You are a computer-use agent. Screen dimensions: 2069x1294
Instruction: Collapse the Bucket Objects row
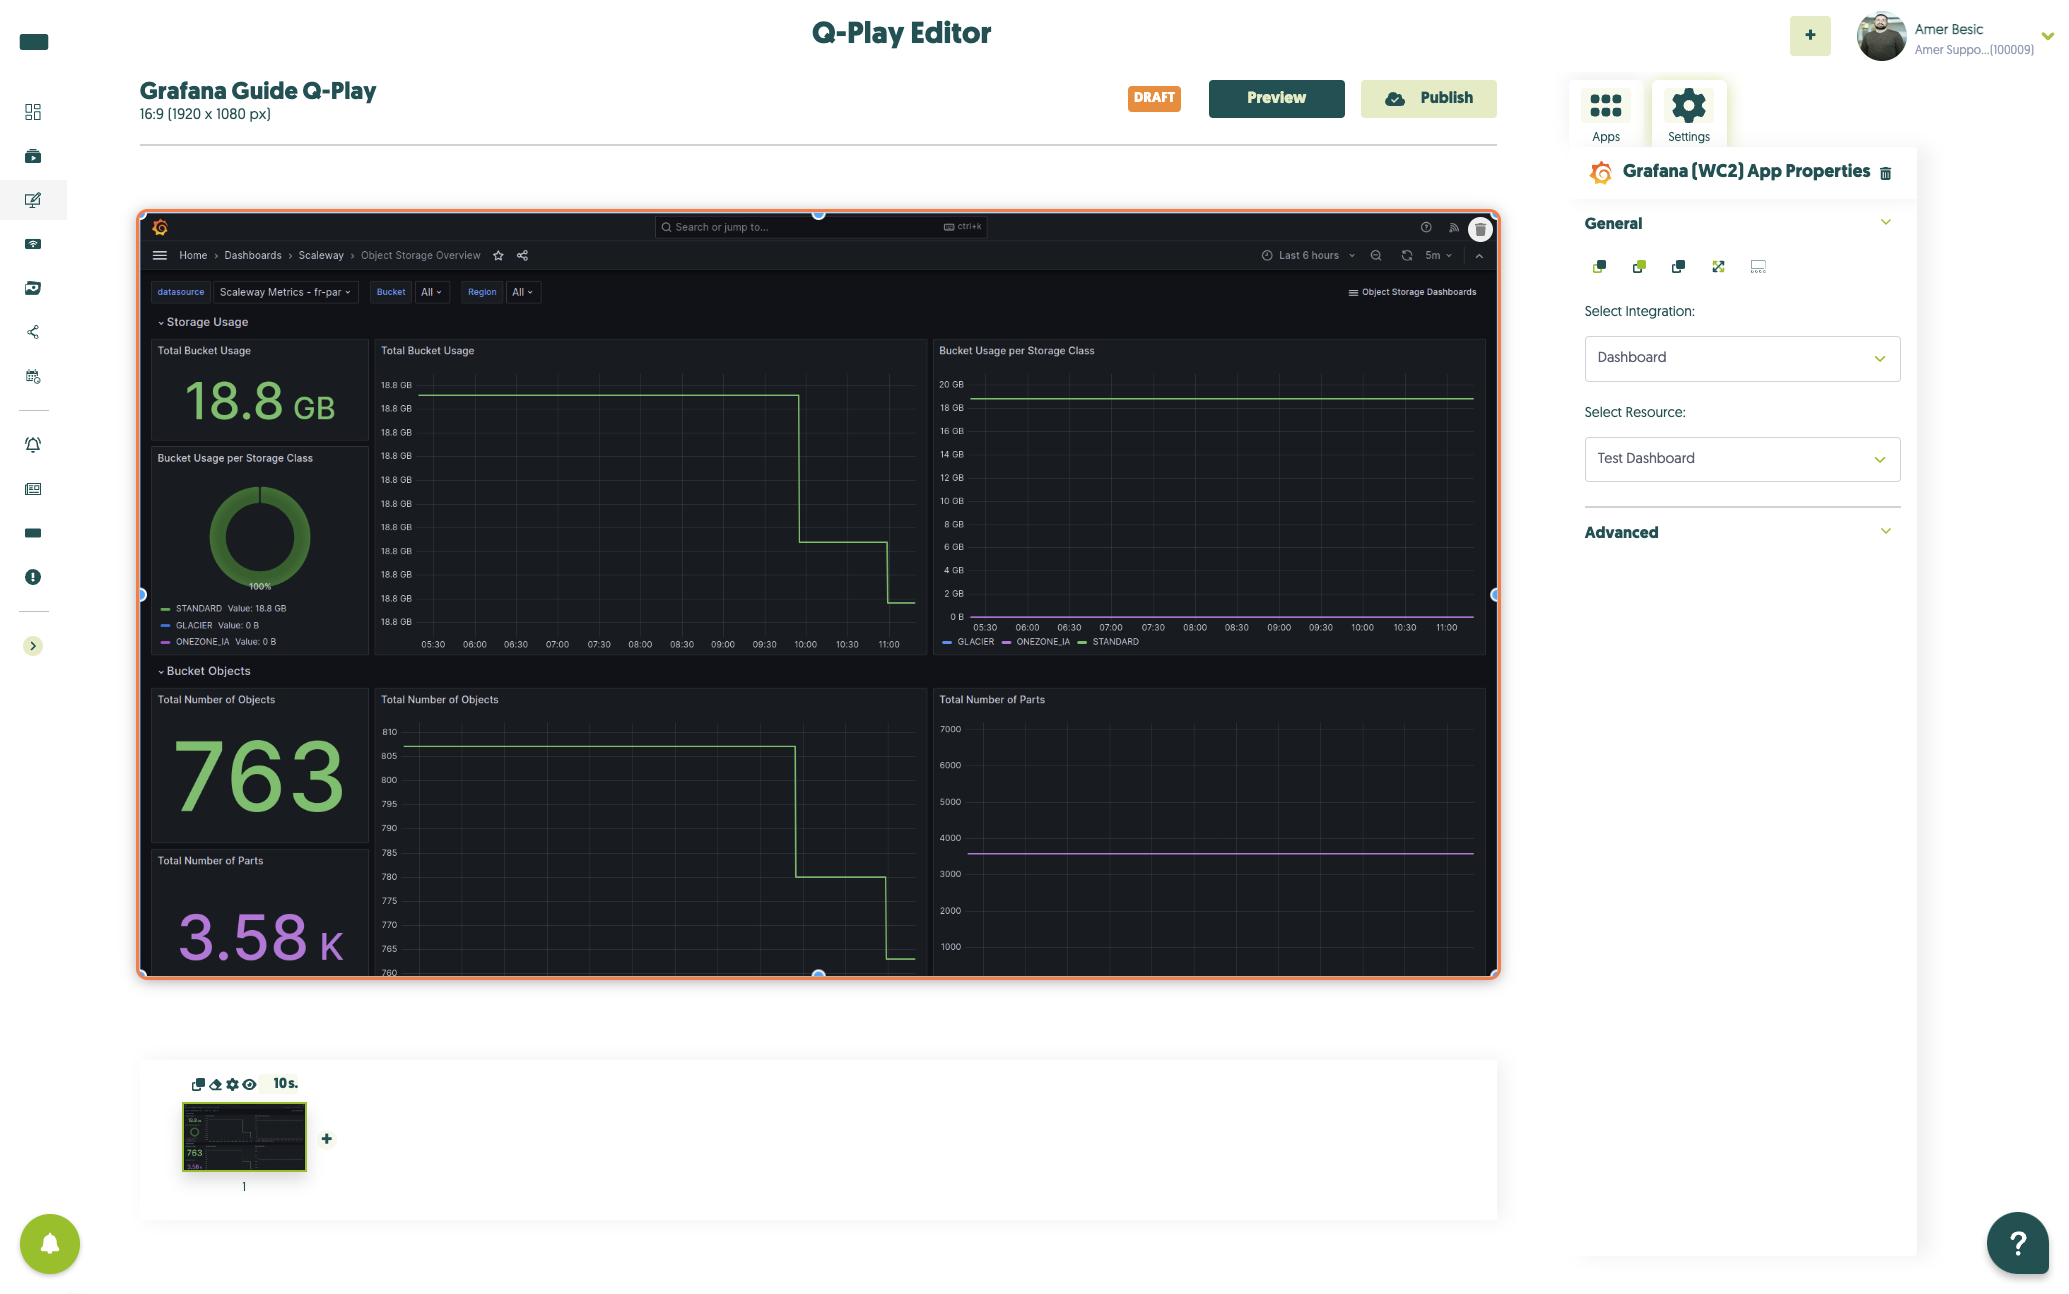[204, 672]
